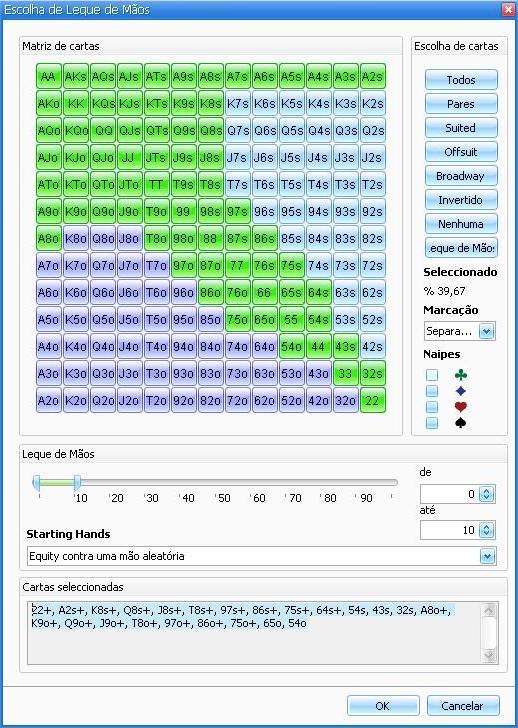Toggle the A5o hand cell
This screenshot has width=518, height=728.
48,319
